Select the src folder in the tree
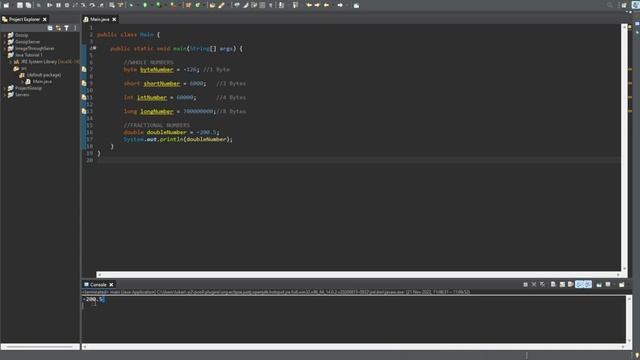 pos(24,68)
